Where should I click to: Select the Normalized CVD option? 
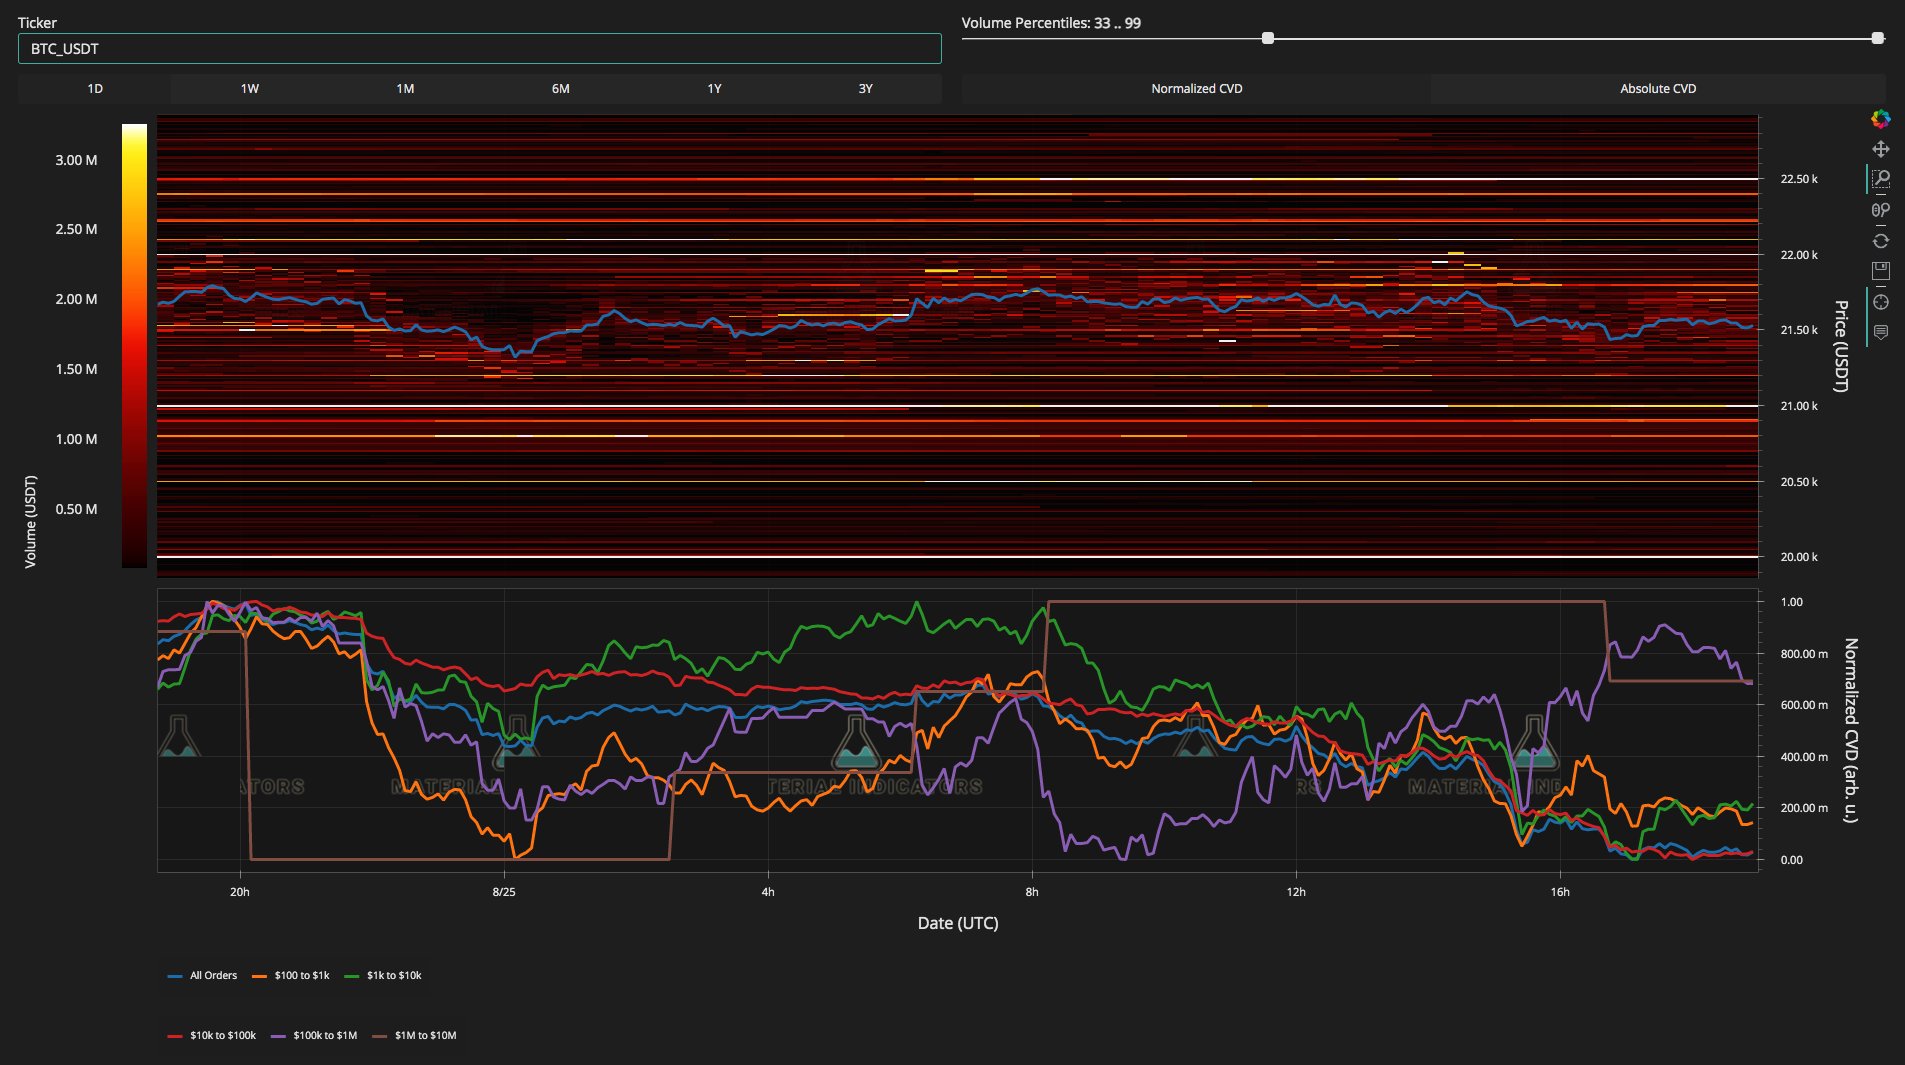(1196, 89)
